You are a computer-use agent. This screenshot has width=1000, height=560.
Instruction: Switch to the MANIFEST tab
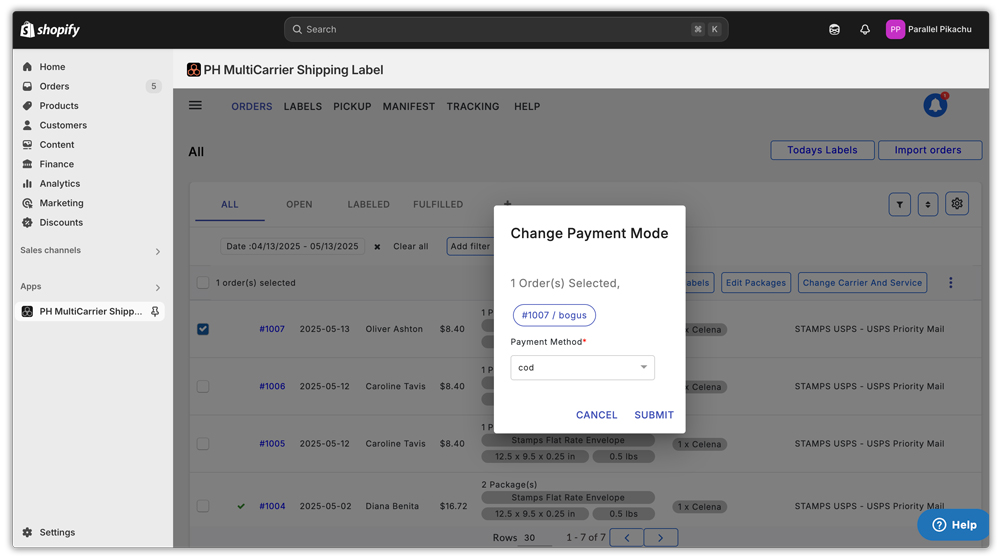click(409, 107)
